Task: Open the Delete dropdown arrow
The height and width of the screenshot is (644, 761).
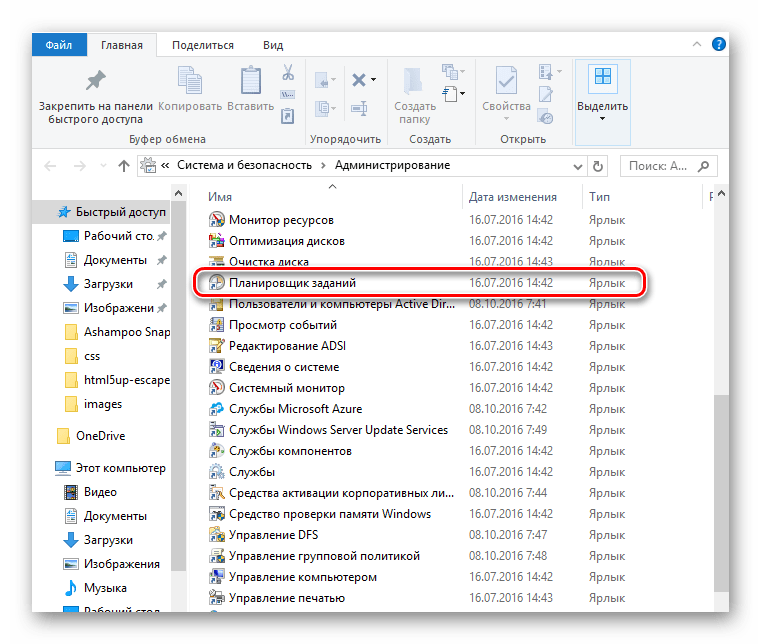Action: (x=373, y=80)
